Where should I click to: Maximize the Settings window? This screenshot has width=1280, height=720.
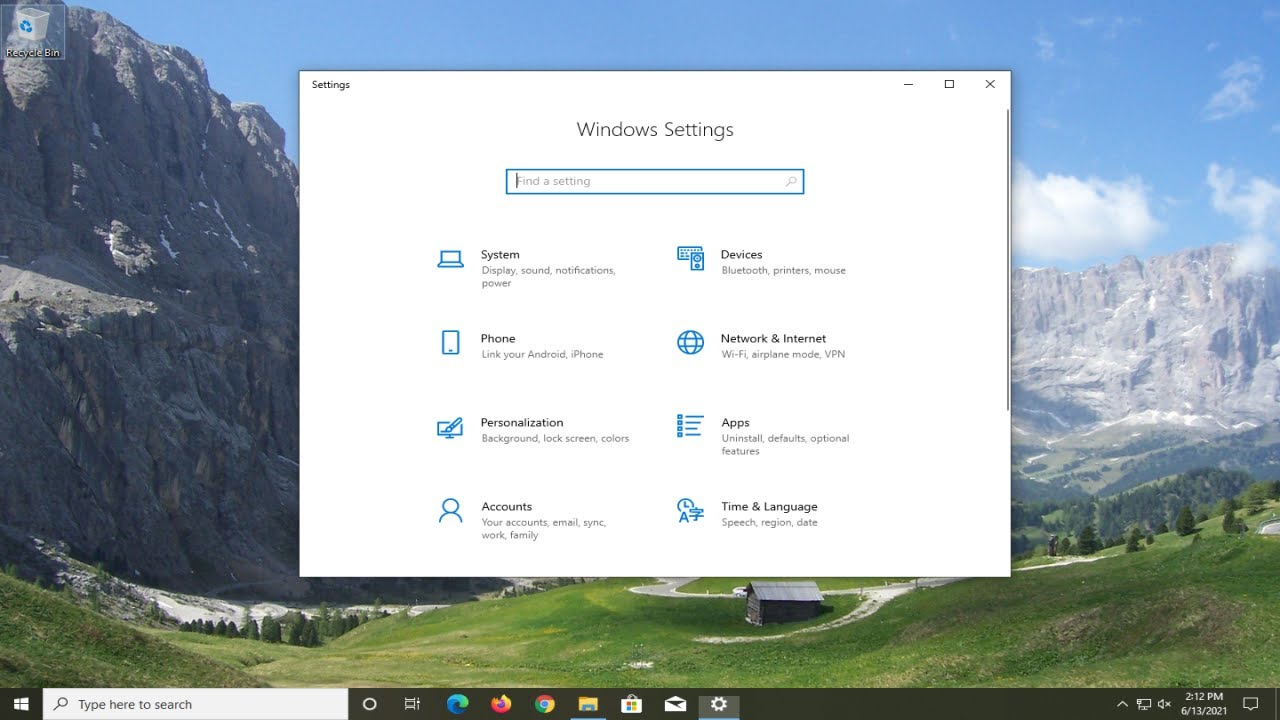pyautogui.click(x=949, y=85)
